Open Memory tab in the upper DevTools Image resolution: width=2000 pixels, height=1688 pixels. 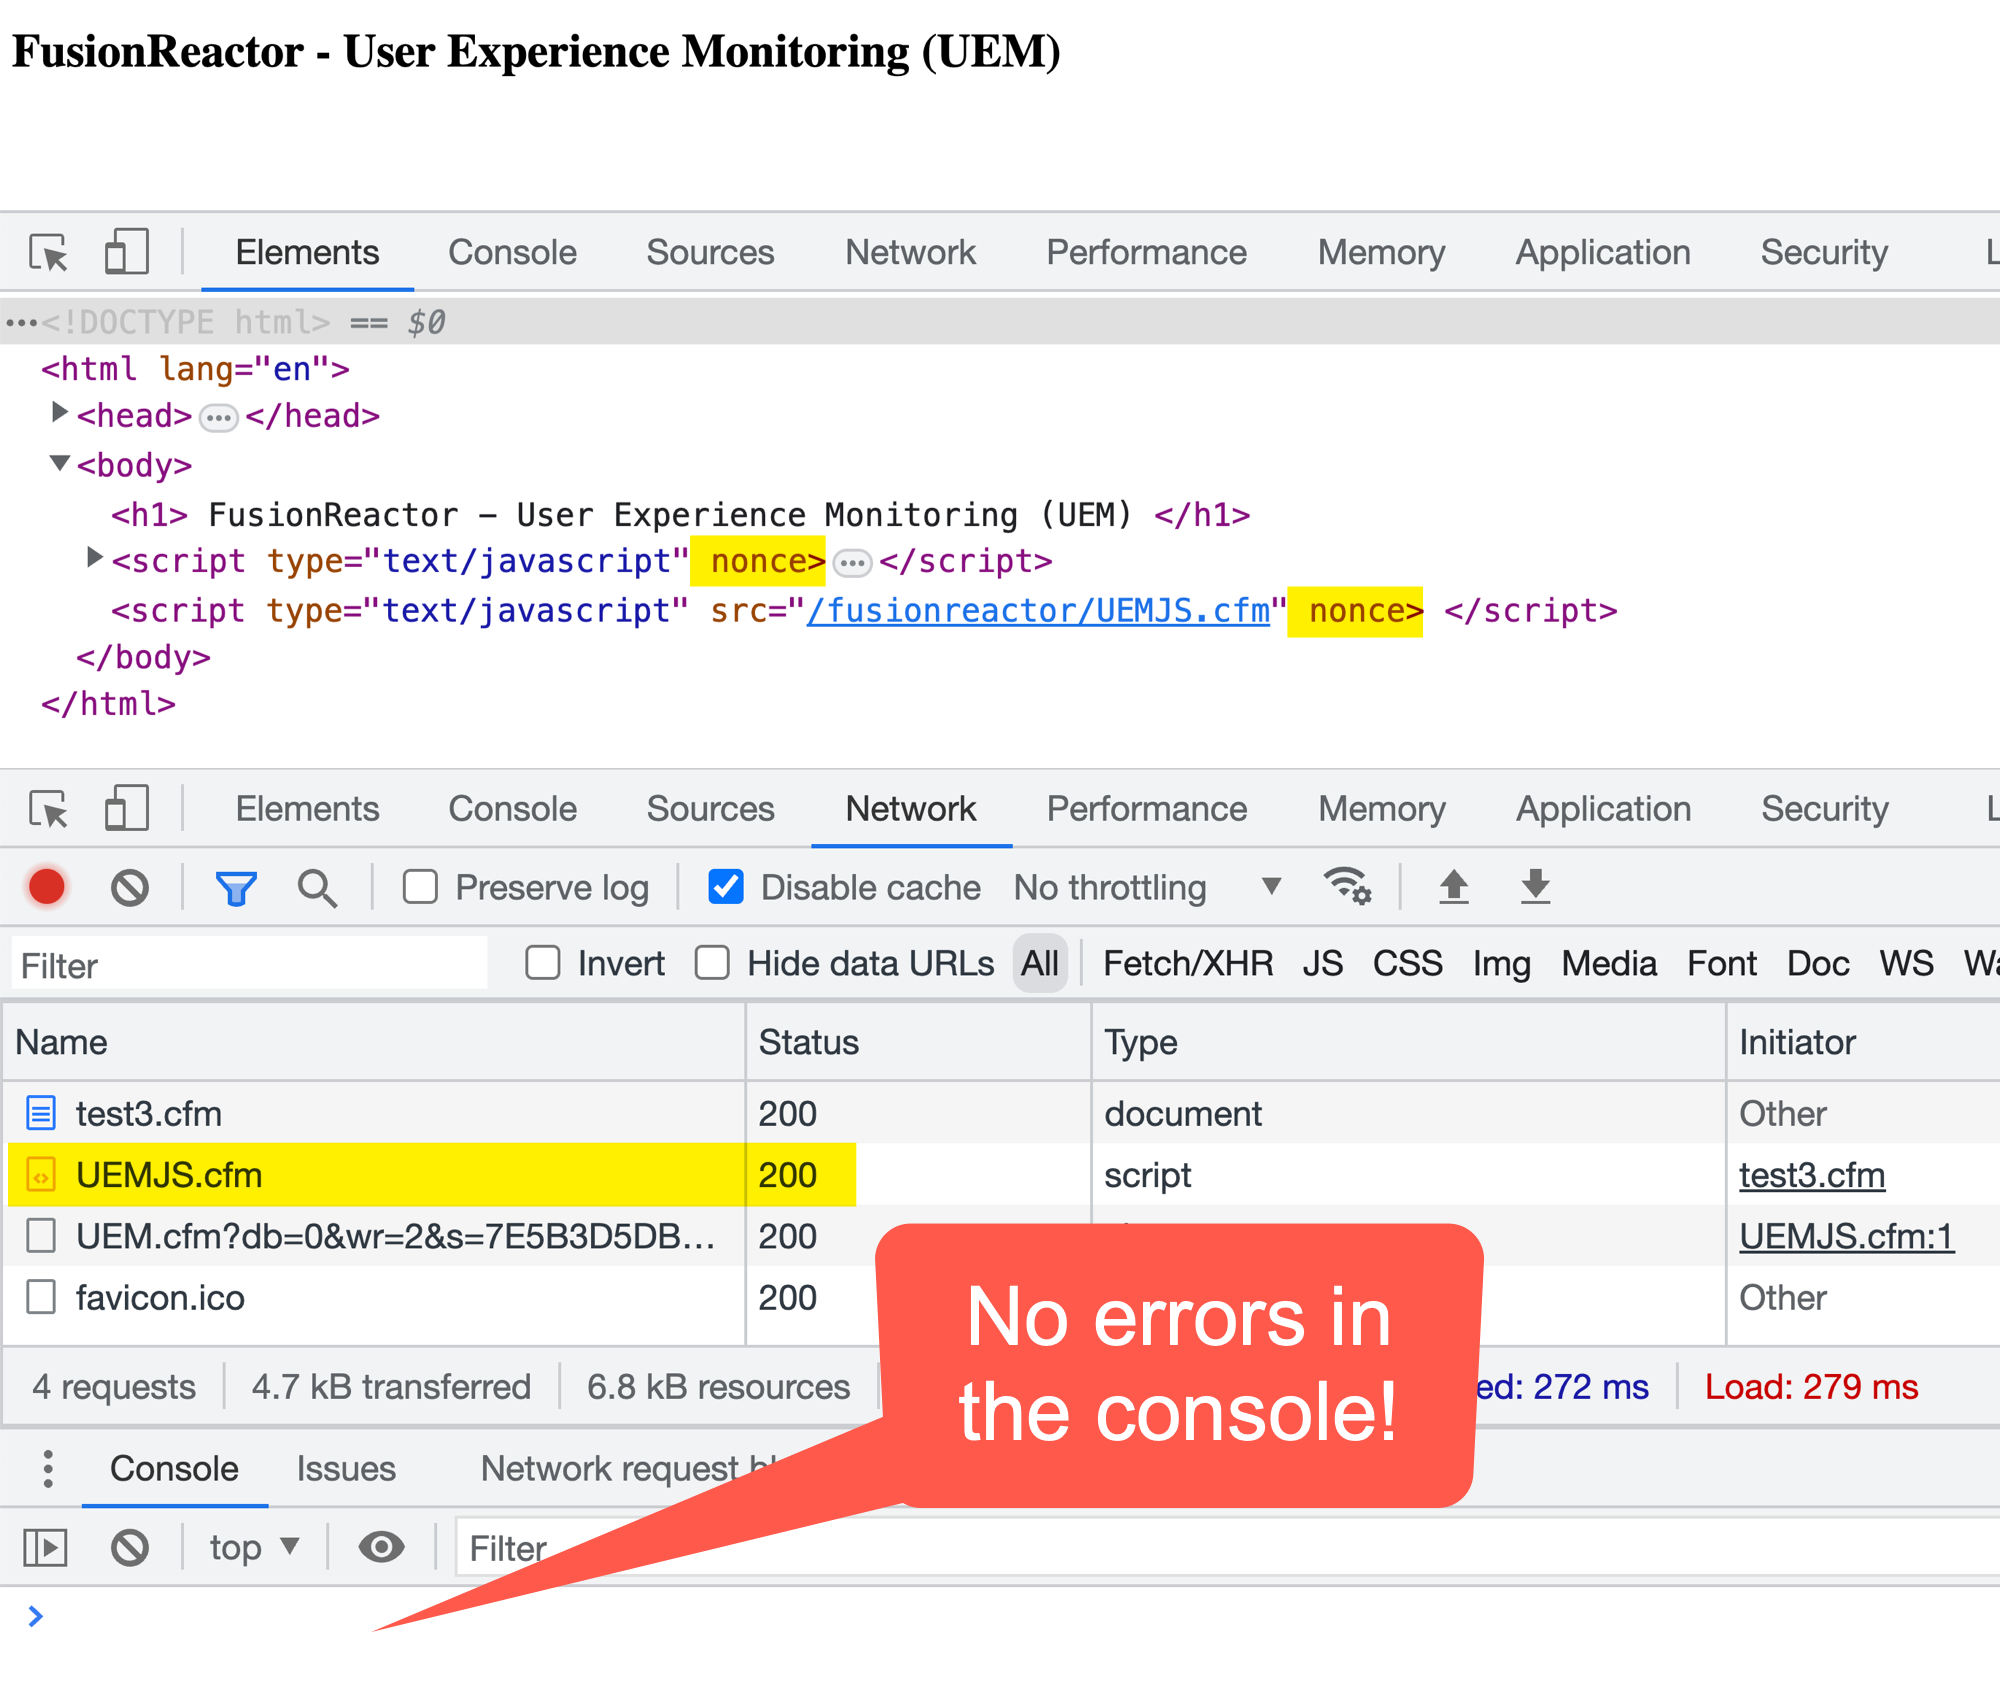point(1381,252)
